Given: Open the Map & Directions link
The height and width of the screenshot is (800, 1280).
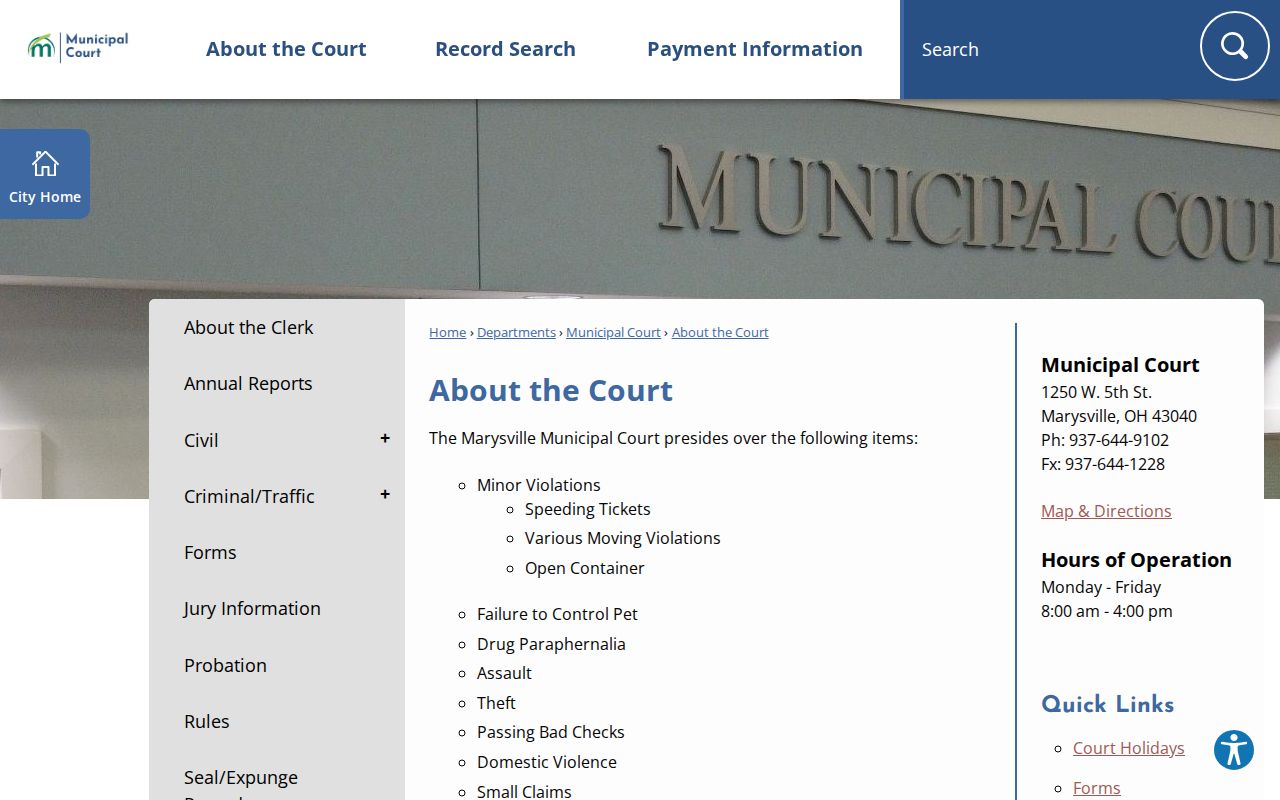Looking at the screenshot, I should pyautogui.click(x=1106, y=511).
